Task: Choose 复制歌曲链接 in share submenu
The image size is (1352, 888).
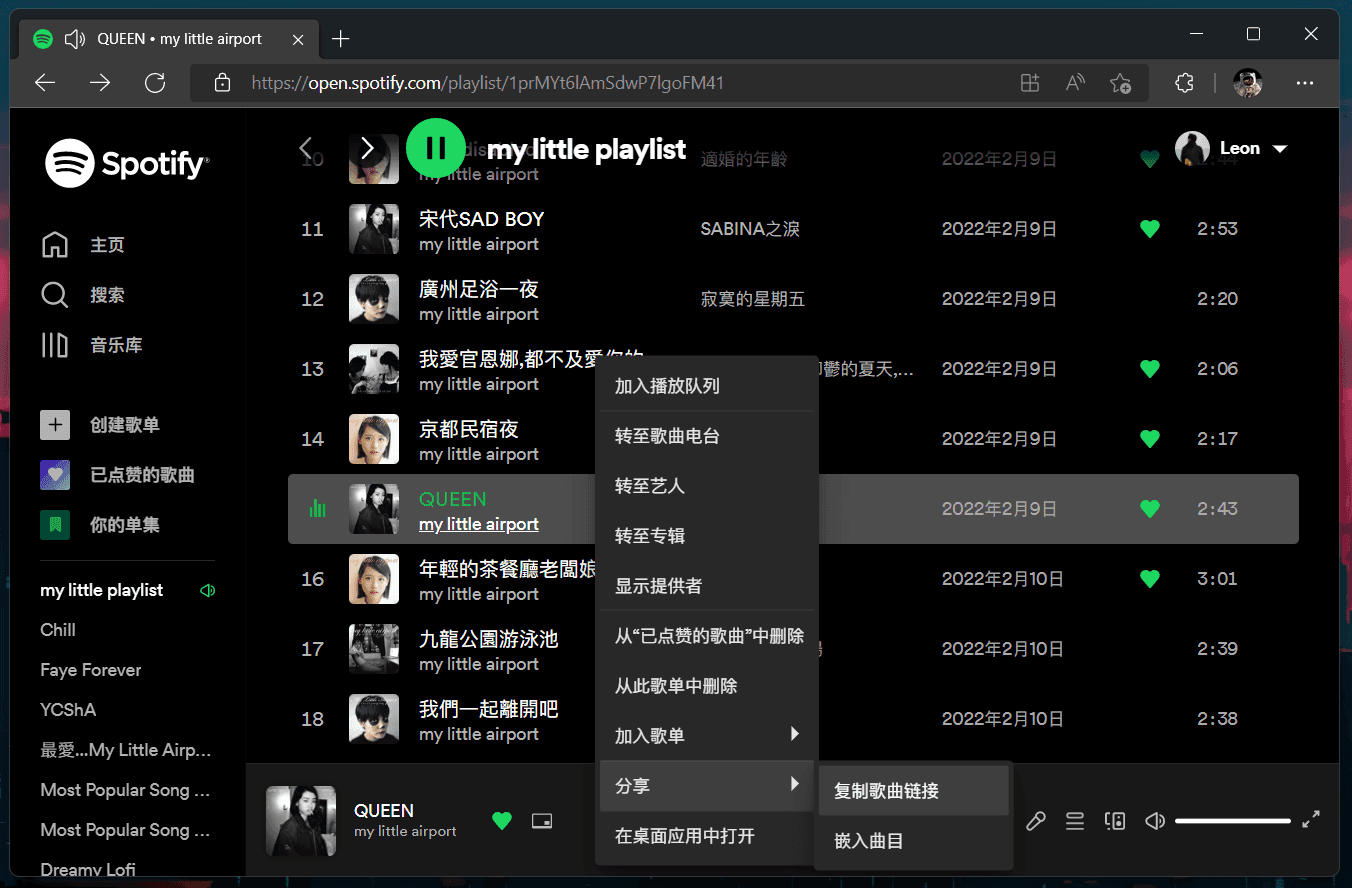Action: pos(914,791)
